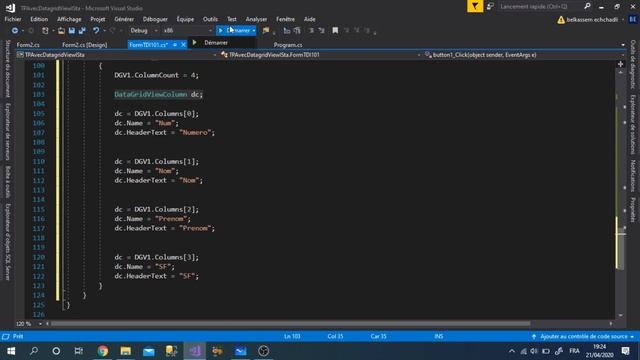The height and width of the screenshot is (360, 640).
Task: Click the save all files icon
Action: click(x=82, y=31)
